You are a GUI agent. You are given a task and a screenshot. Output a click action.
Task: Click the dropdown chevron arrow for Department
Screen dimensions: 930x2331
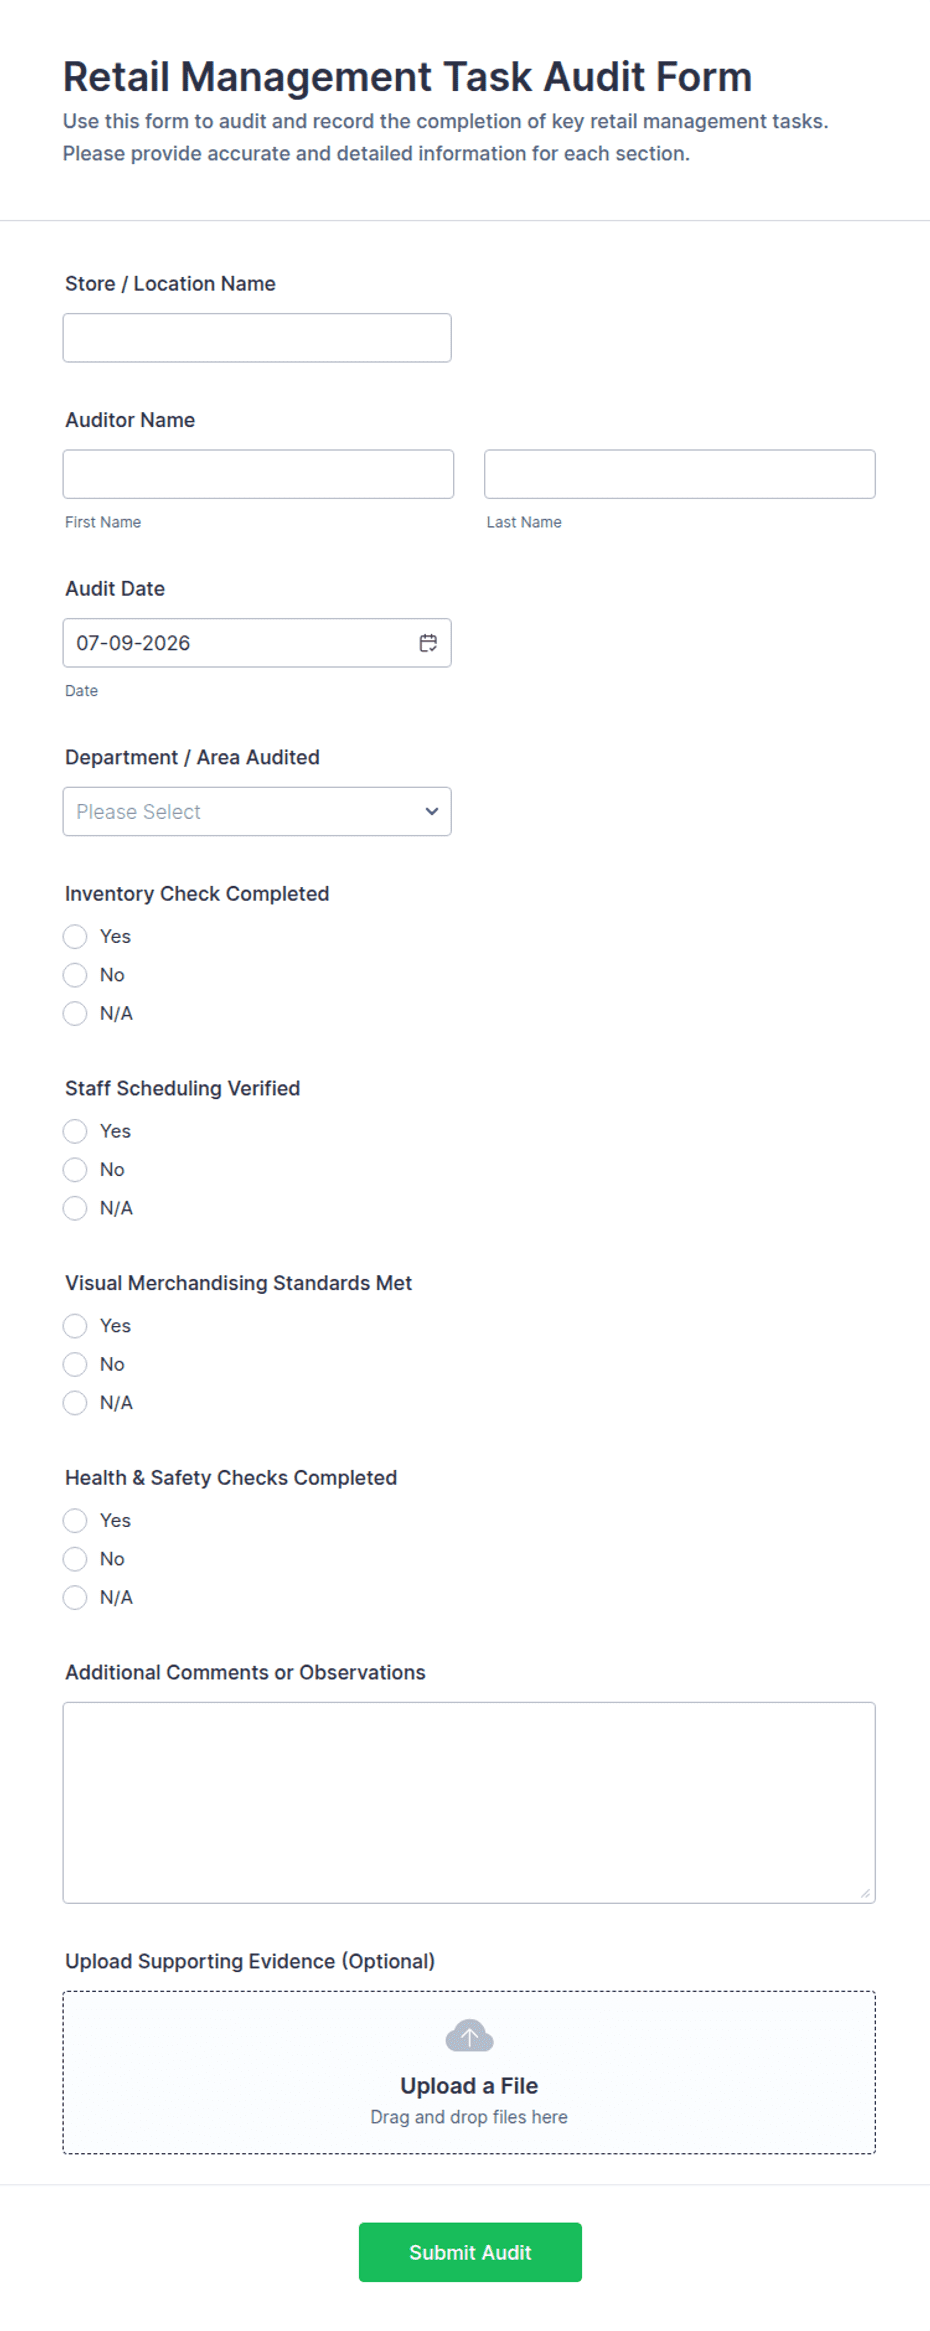(431, 811)
